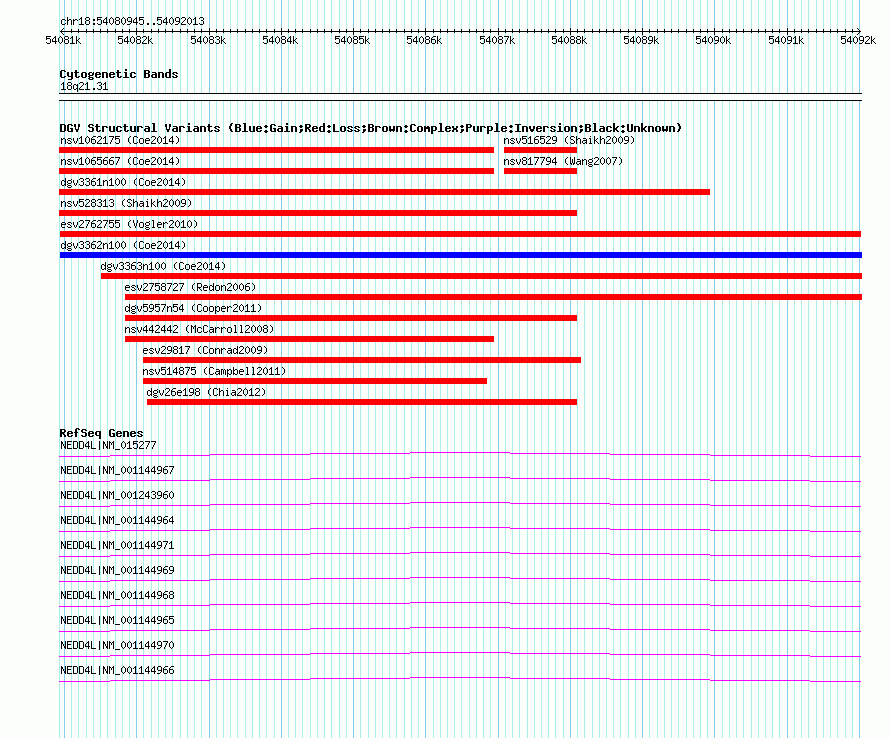Click the 54084k ruler tick label
This screenshot has width=890, height=738.
coord(280,40)
